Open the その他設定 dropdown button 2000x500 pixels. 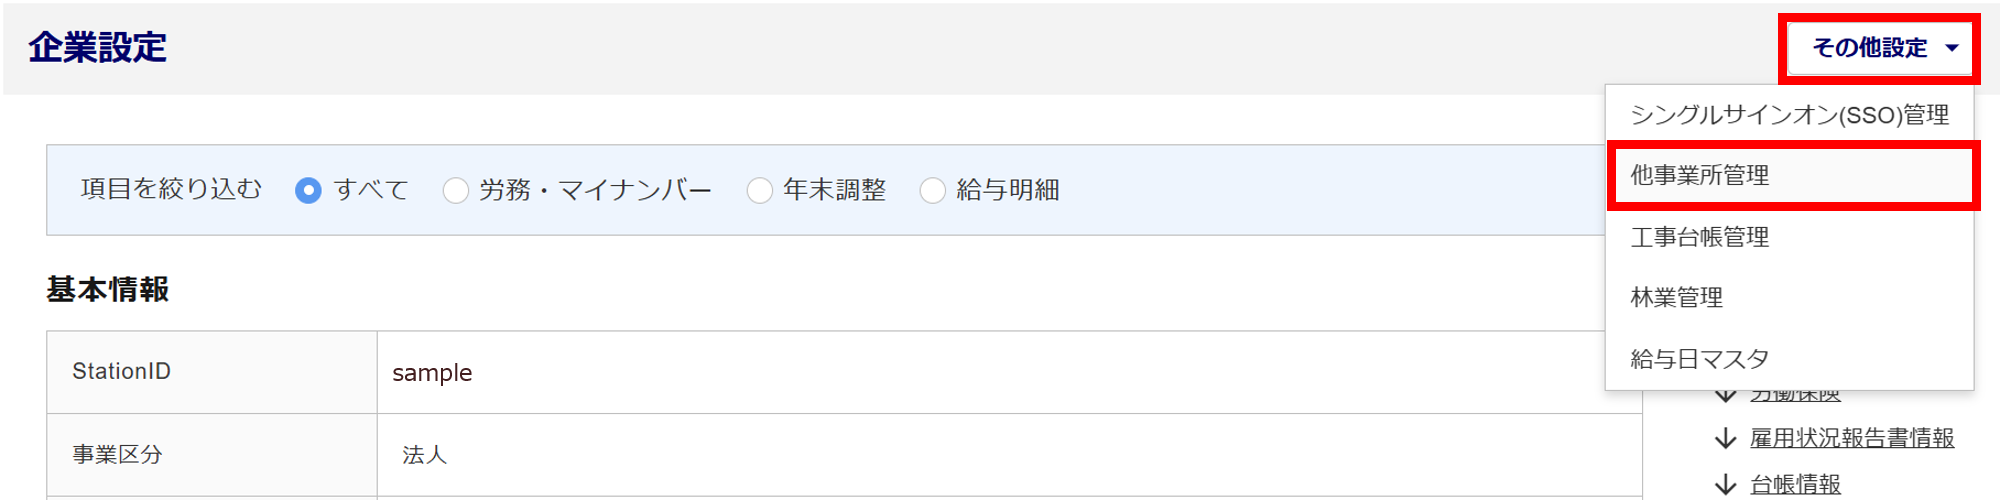point(1879,48)
